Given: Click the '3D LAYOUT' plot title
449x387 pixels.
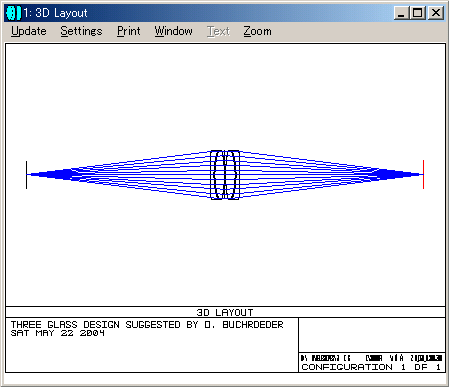Looking at the screenshot, I should (x=225, y=312).
